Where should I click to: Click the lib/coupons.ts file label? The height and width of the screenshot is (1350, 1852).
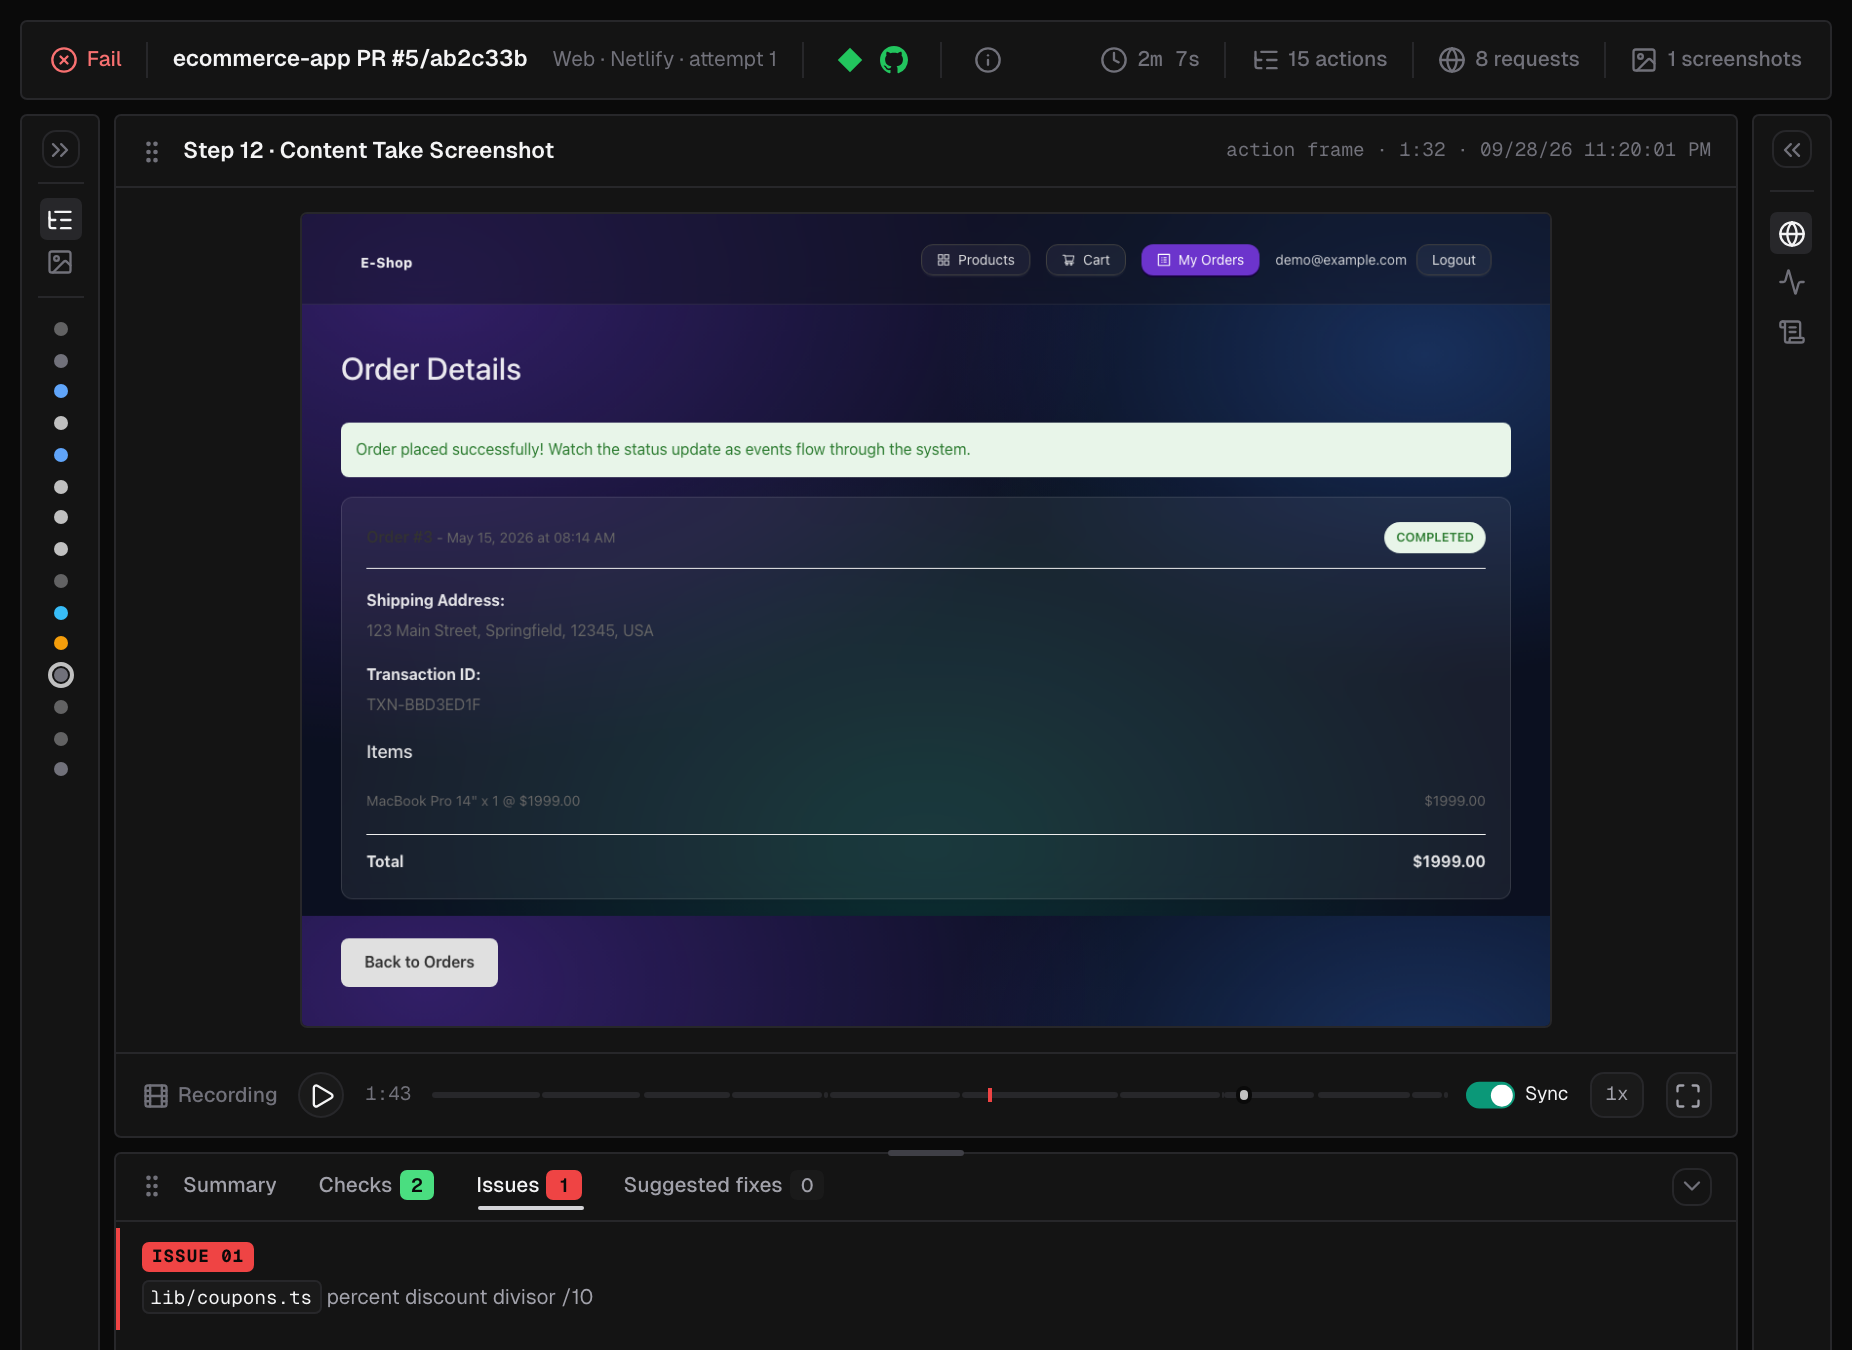click(231, 1298)
